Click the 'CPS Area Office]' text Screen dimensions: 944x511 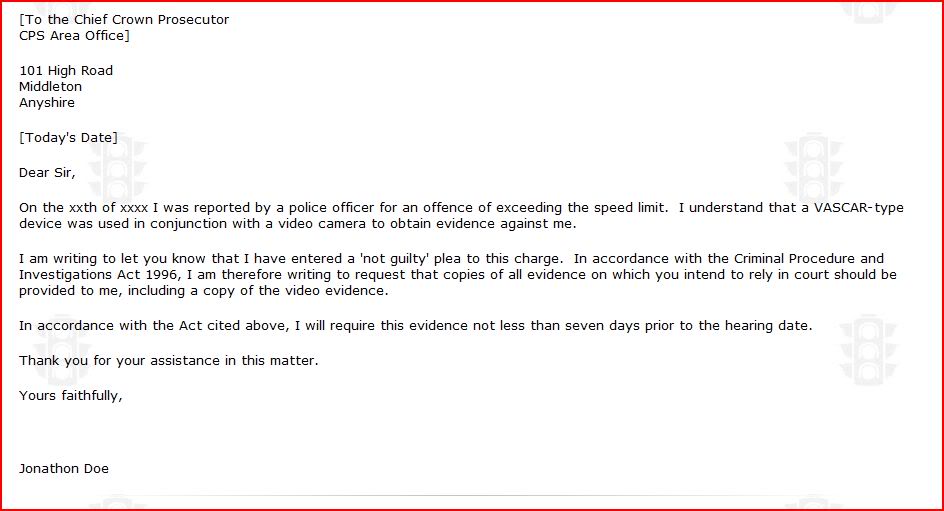coord(74,36)
